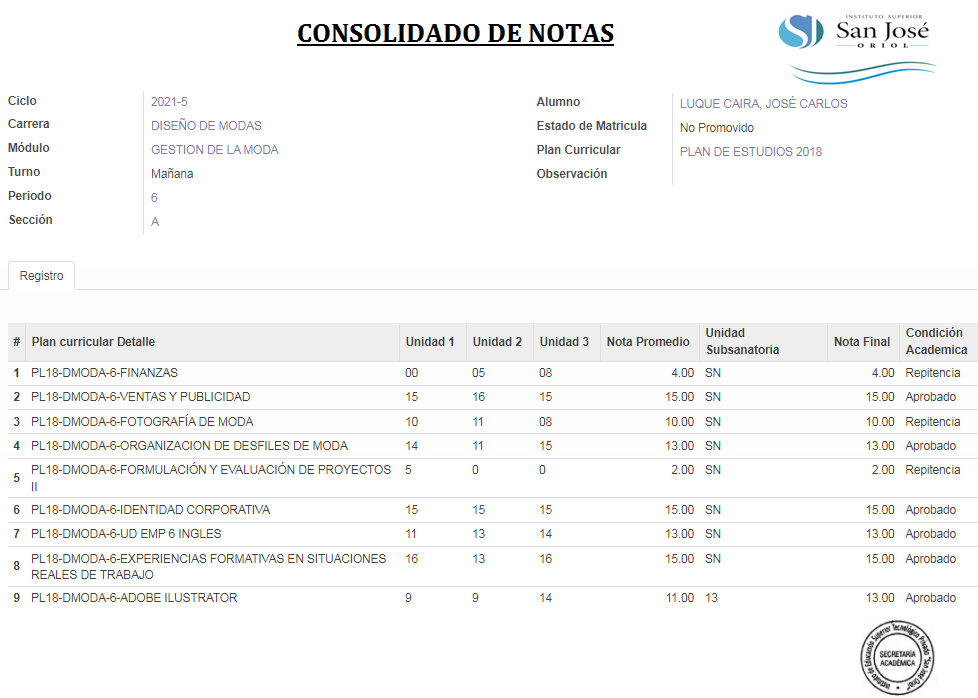
Task: Click Repitencia status in FOTOGRAFÍA DE MODA row
Action: click(932, 422)
